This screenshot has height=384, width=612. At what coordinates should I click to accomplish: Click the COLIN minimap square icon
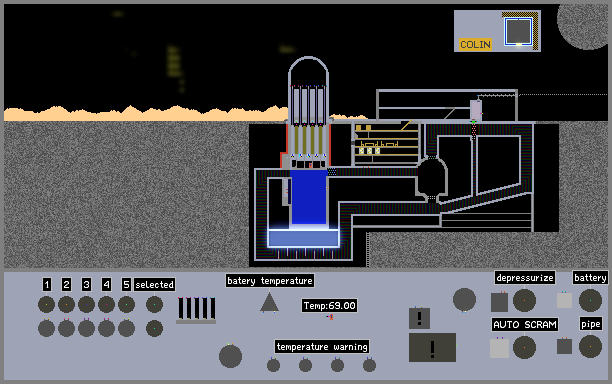point(518,30)
